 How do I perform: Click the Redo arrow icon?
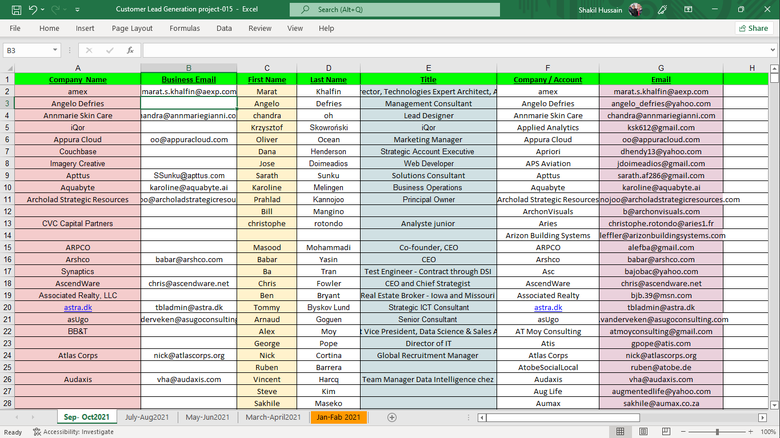55,9
